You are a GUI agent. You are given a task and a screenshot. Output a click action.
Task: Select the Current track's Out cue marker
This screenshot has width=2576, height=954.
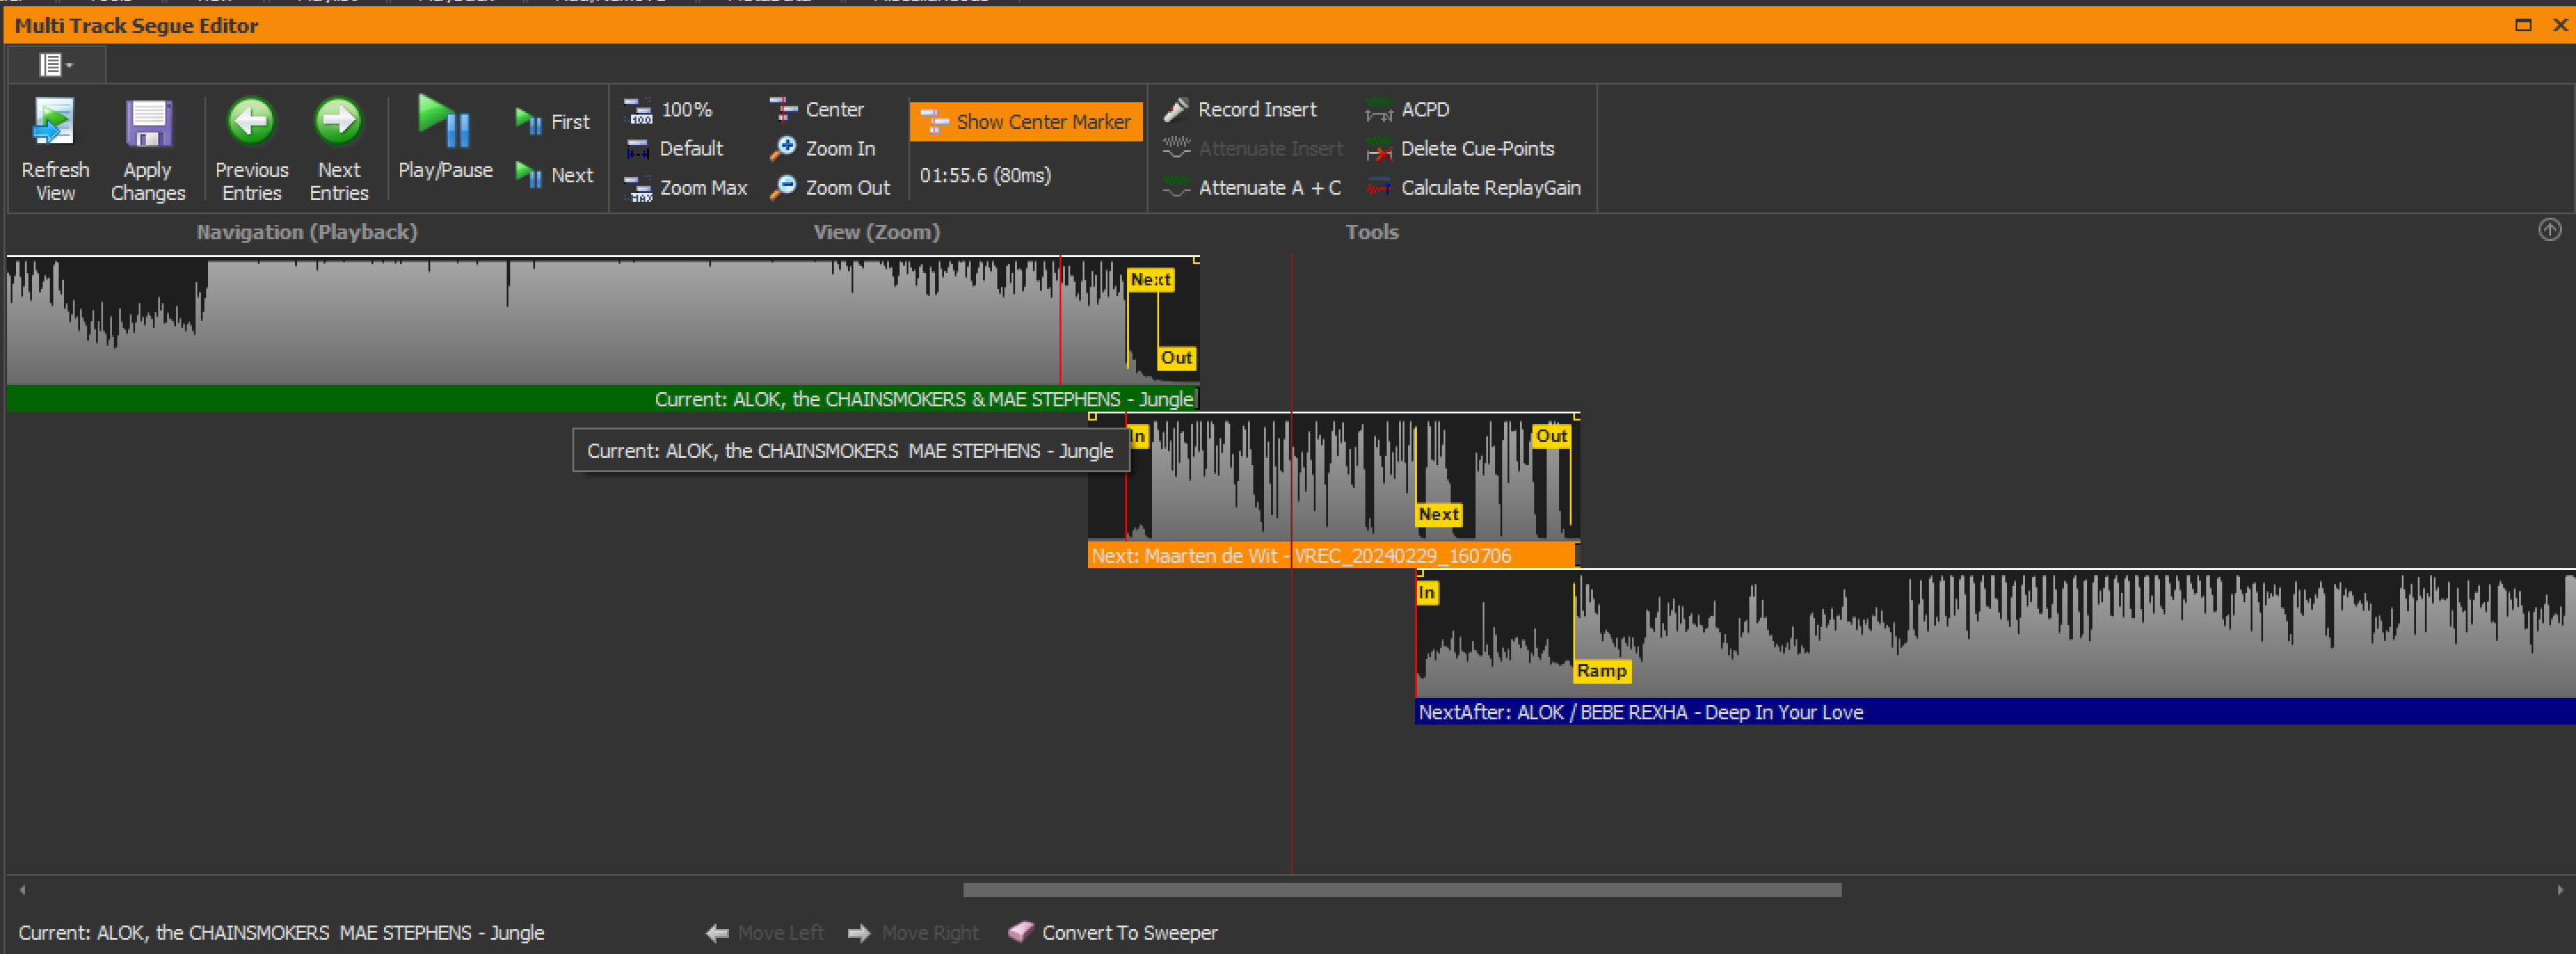[1176, 358]
